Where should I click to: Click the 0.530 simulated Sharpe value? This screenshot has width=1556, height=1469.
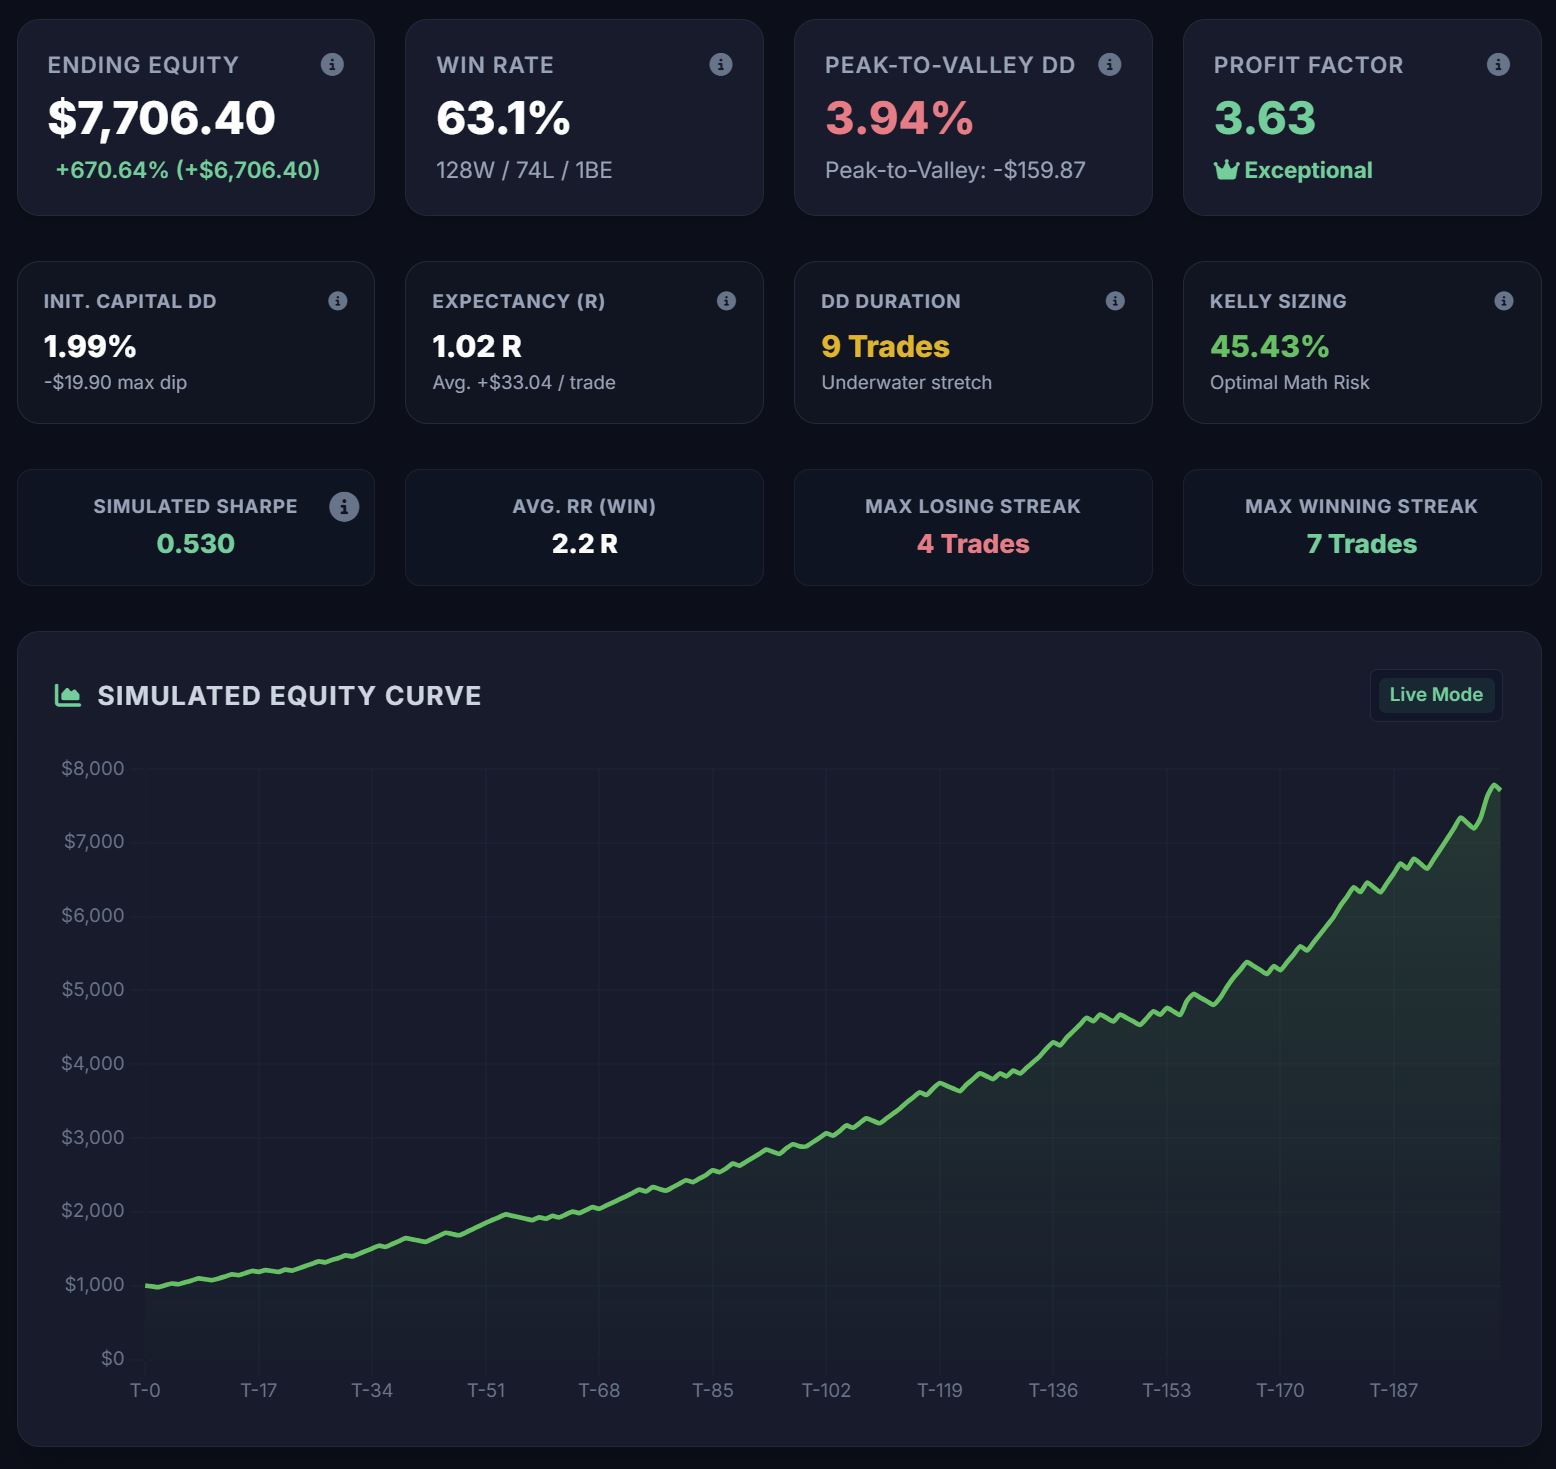pyautogui.click(x=196, y=543)
